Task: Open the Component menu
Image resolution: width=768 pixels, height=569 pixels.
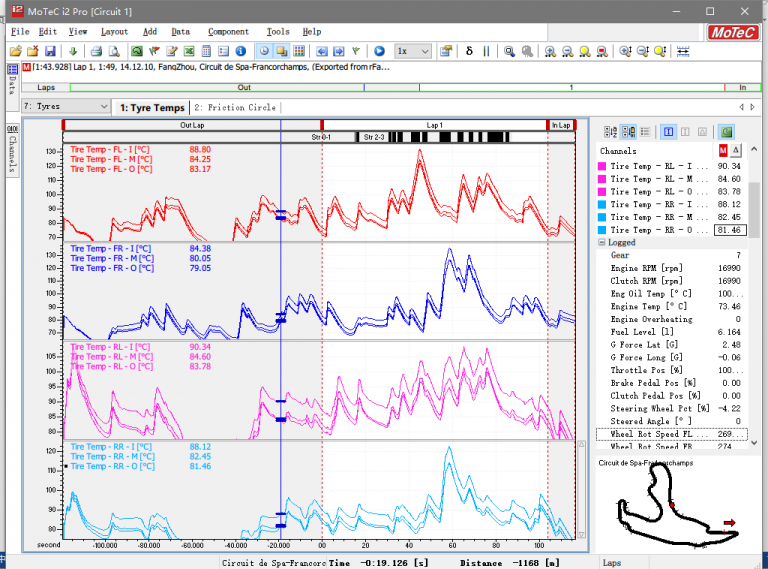Action: pyautogui.click(x=228, y=32)
